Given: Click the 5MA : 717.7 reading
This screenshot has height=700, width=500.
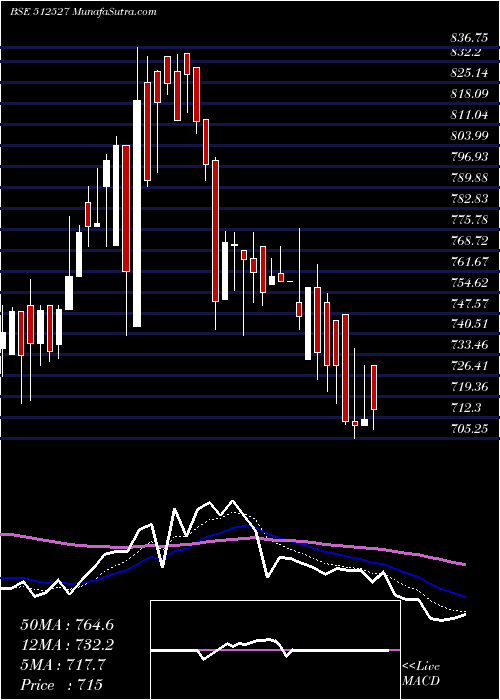Looking at the screenshot, I should [x=63, y=665].
